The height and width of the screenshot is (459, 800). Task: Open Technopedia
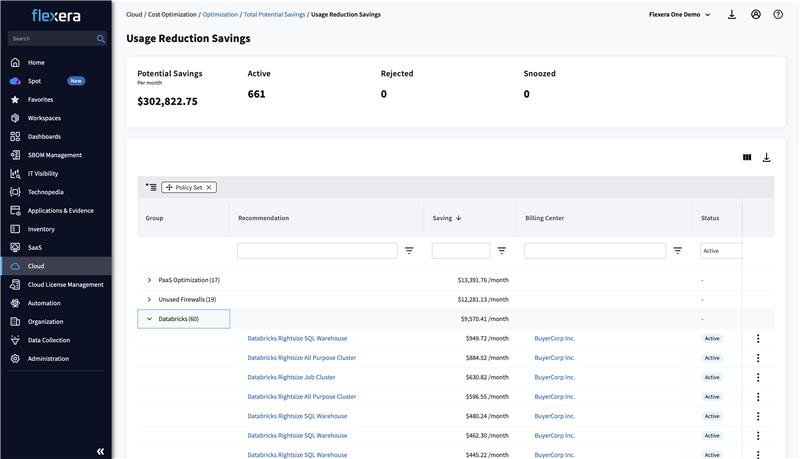coord(45,192)
